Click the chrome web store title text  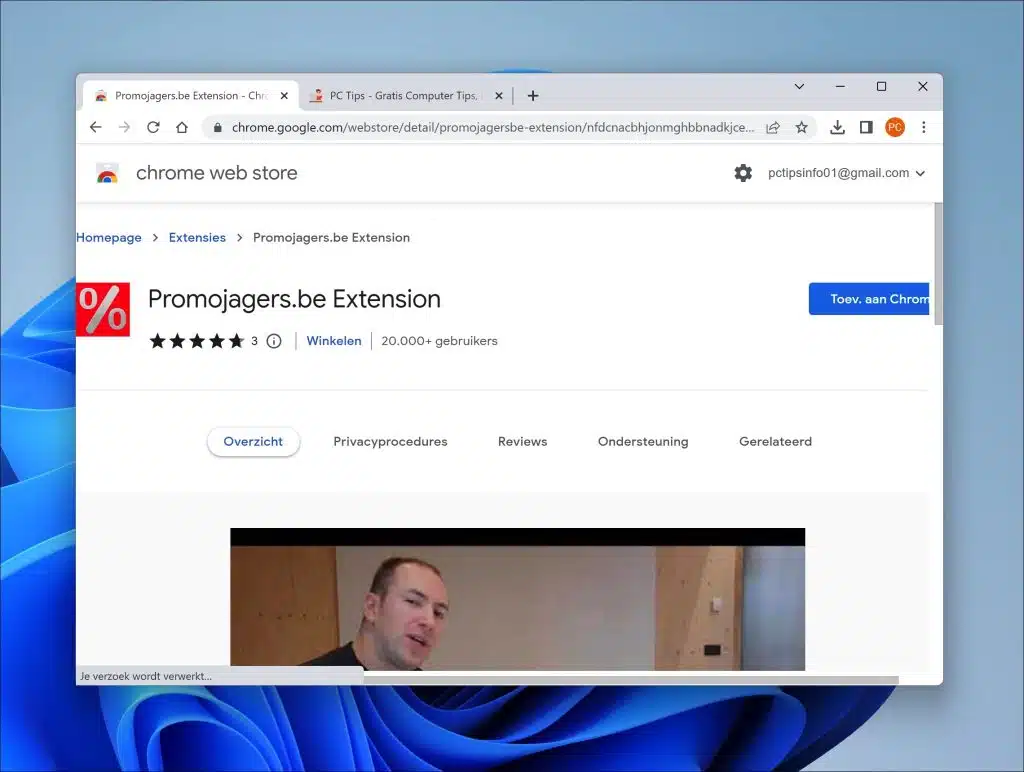click(x=217, y=173)
